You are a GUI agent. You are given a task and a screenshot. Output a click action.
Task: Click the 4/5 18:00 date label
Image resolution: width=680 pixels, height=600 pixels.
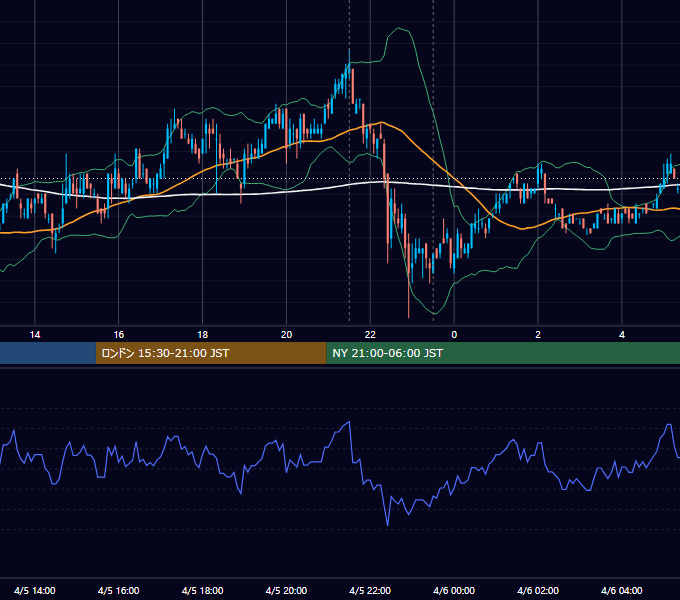pos(203,590)
